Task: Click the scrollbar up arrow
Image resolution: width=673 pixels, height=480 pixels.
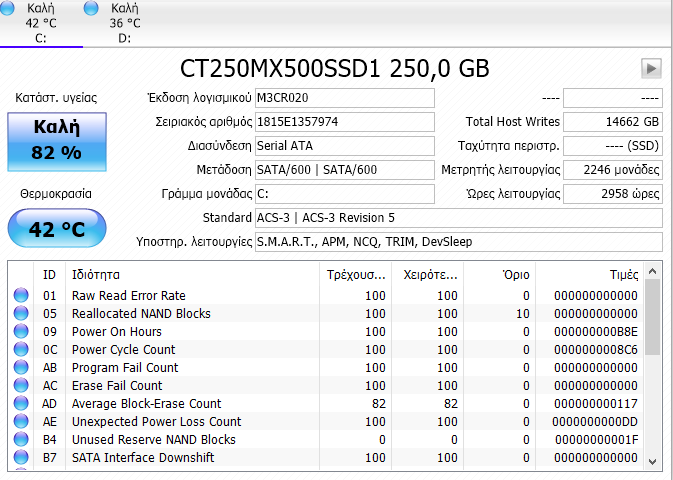Action: (x=652, y=271)
